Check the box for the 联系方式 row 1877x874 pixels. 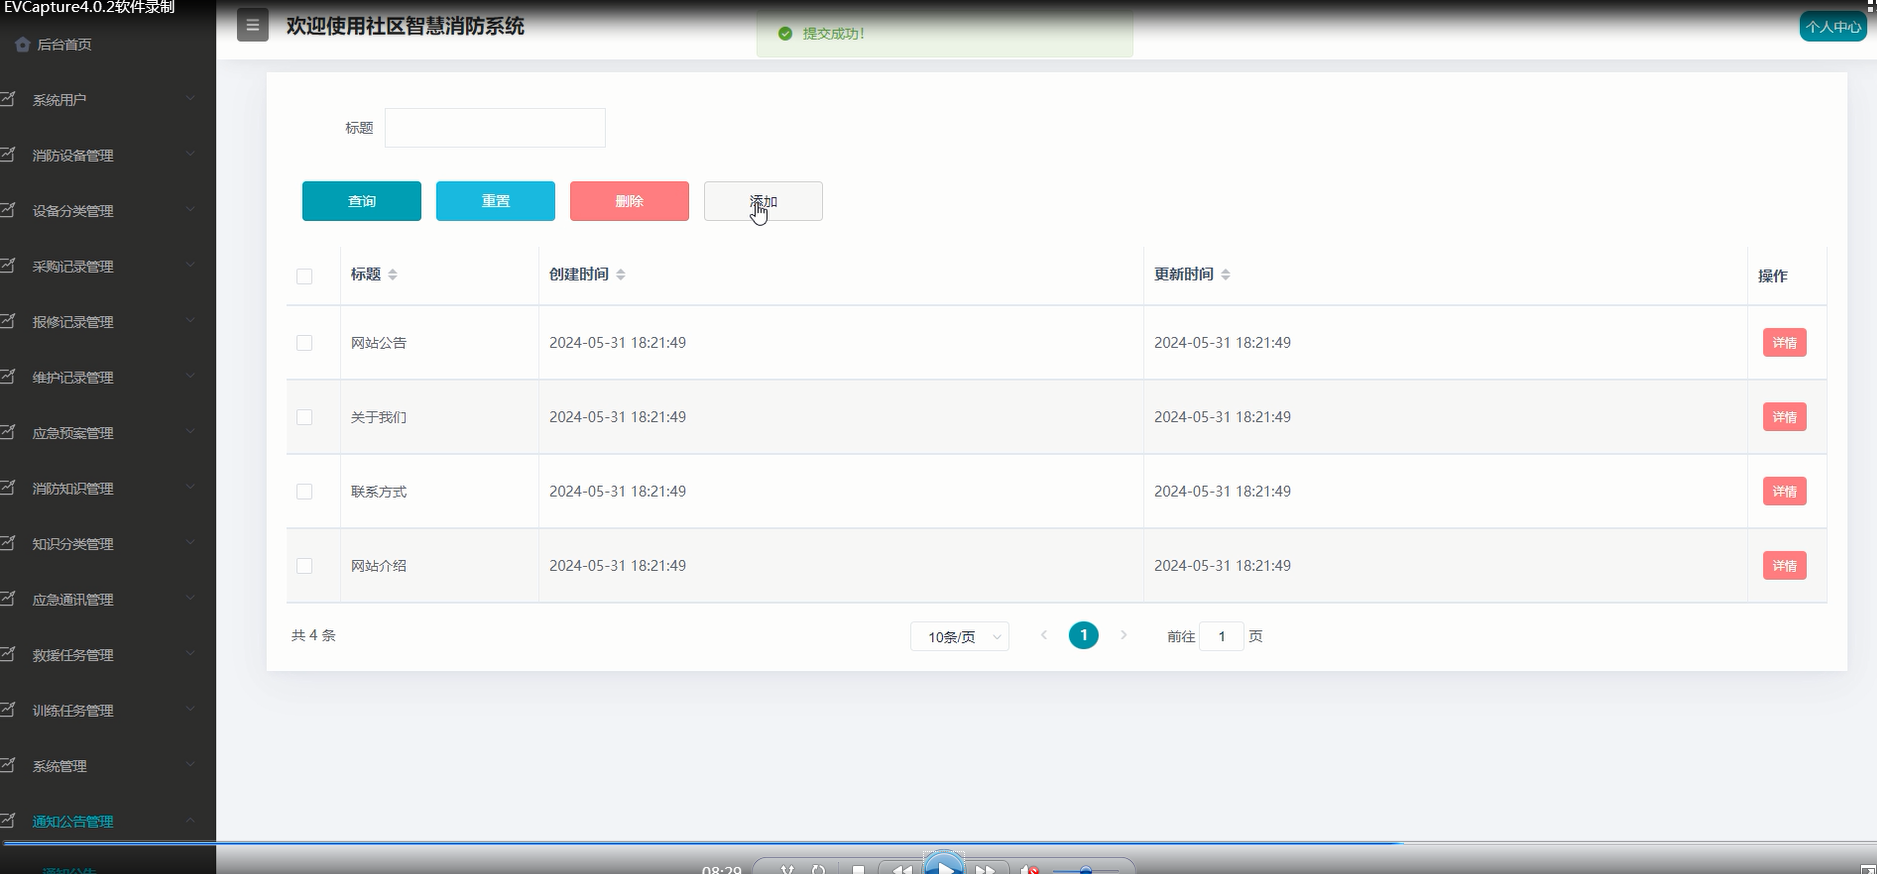[x=305, y=492]
